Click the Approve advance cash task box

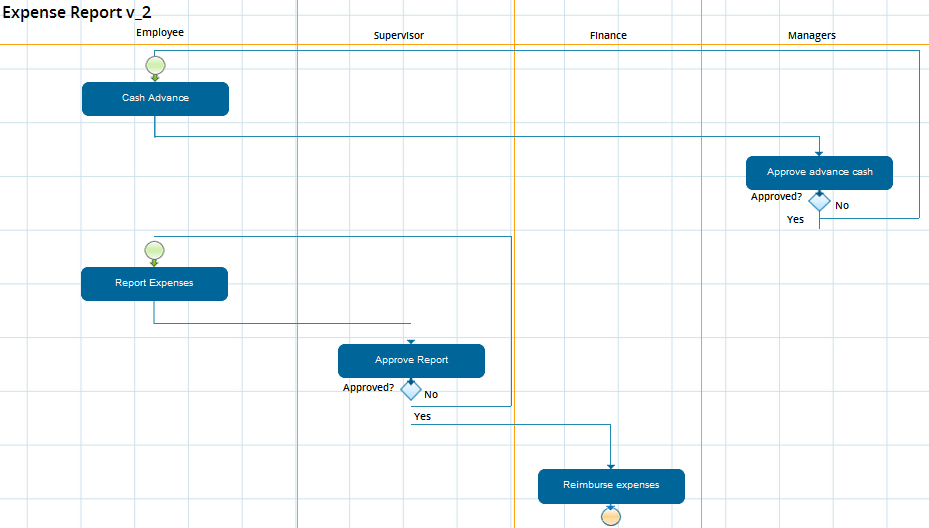[819, 172]
